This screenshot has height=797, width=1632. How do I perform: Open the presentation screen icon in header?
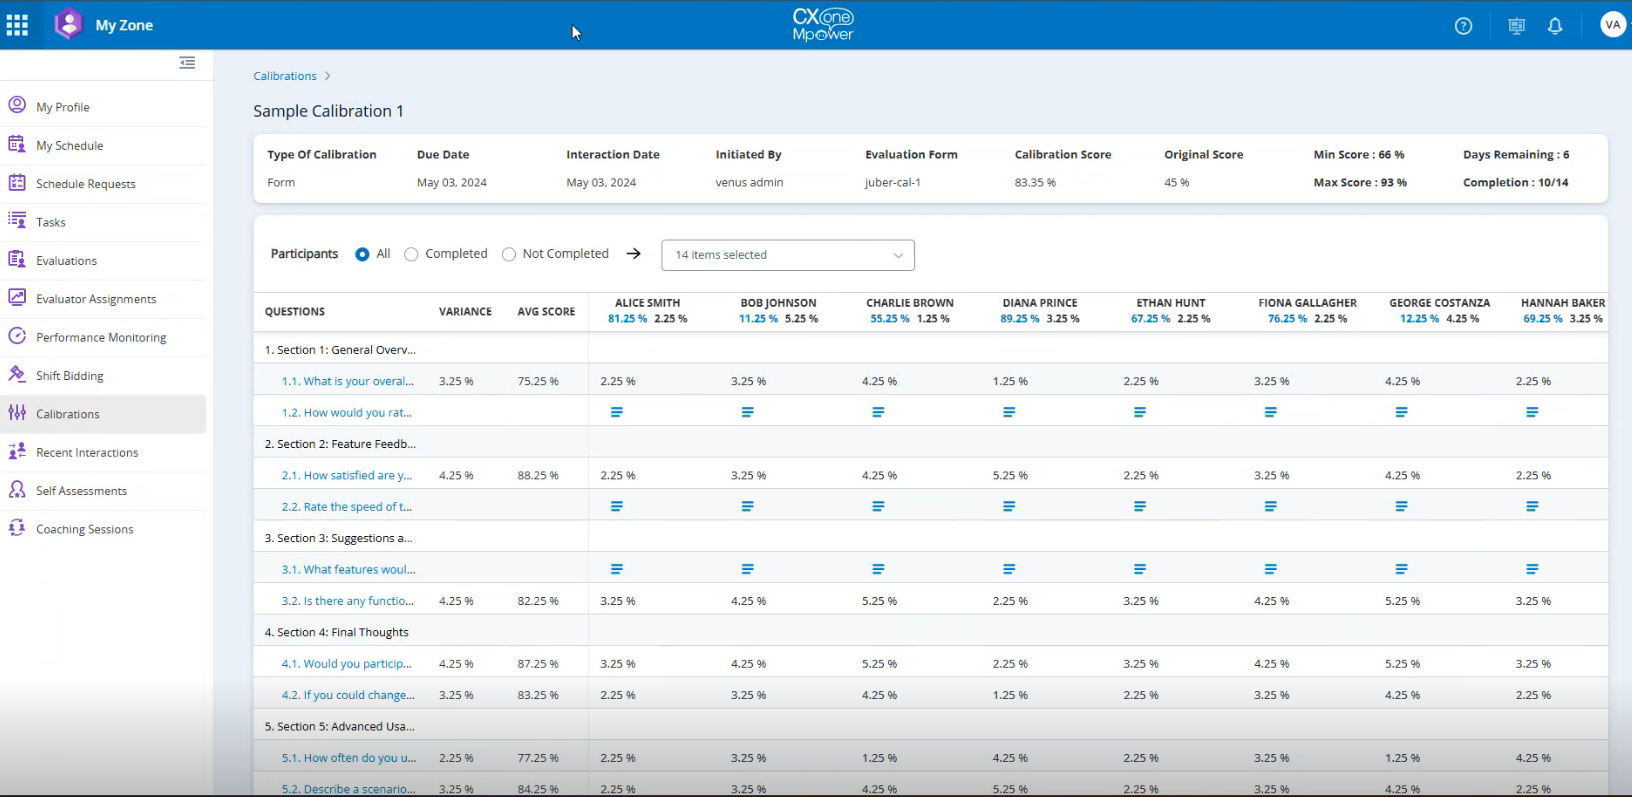coord(1516,26)
